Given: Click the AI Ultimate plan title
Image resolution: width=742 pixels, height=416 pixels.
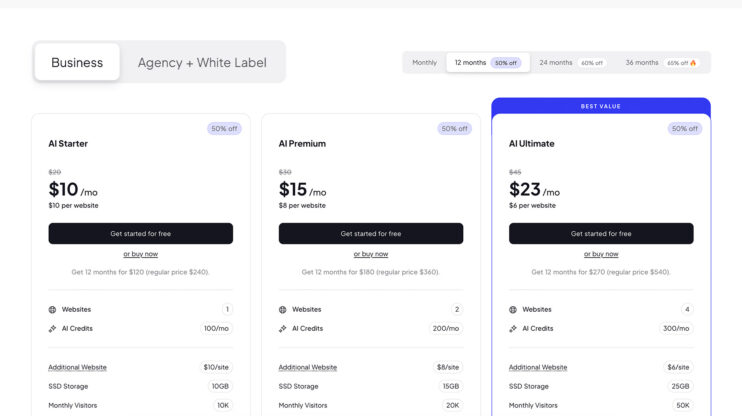Looking at the screenshot, I should click(x=532, y=143).
